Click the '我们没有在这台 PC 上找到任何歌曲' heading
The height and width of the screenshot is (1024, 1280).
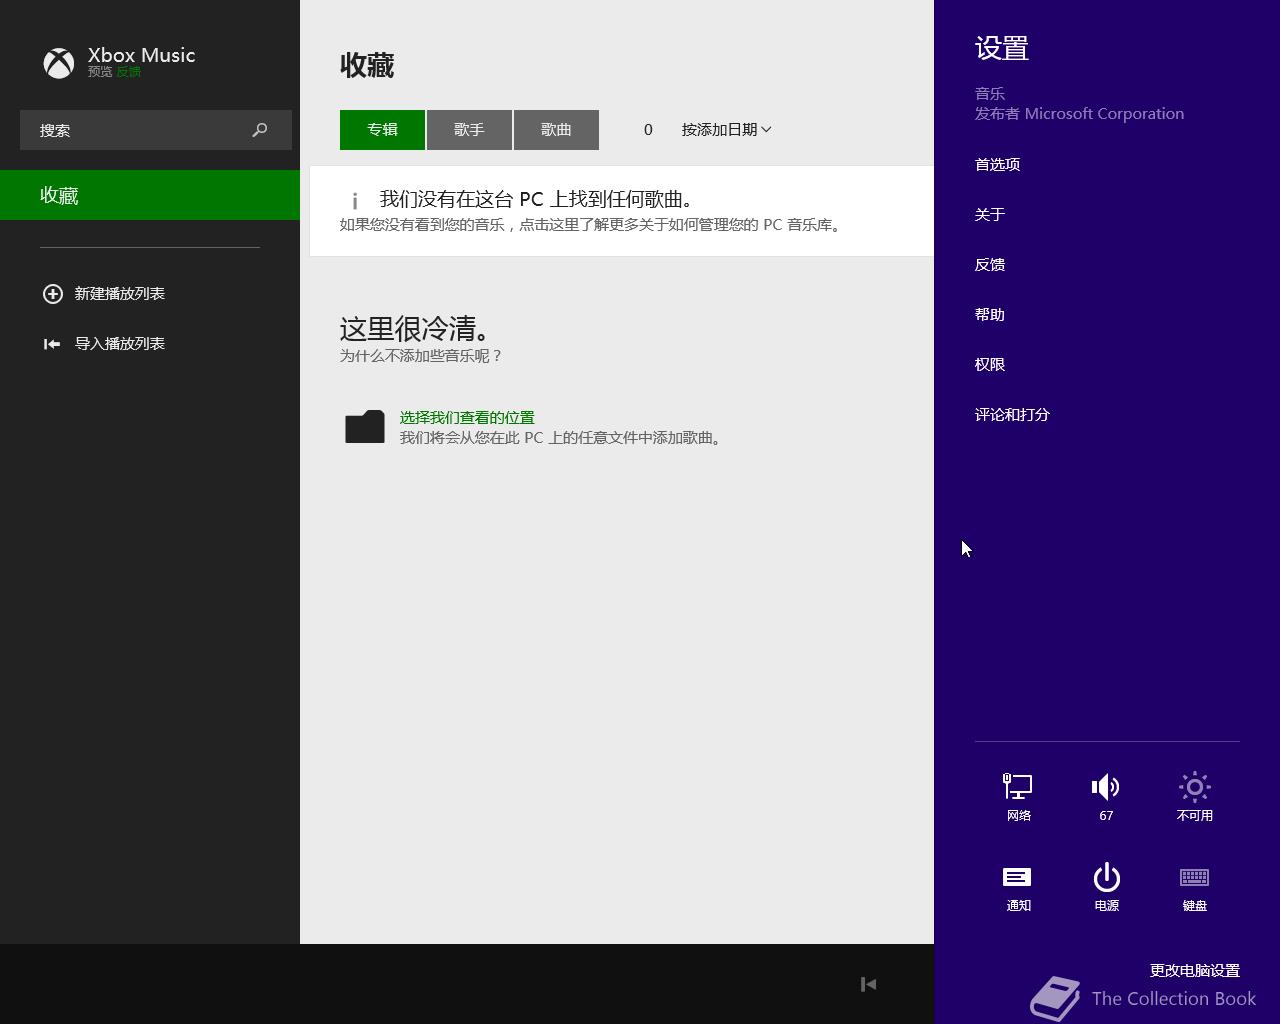[537, 199]
